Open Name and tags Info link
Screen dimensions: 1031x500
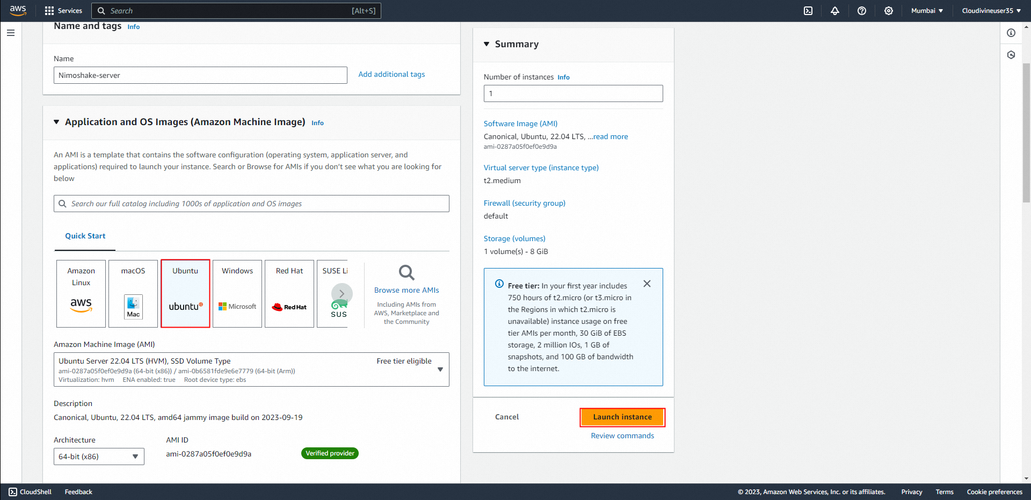[133, 27]
